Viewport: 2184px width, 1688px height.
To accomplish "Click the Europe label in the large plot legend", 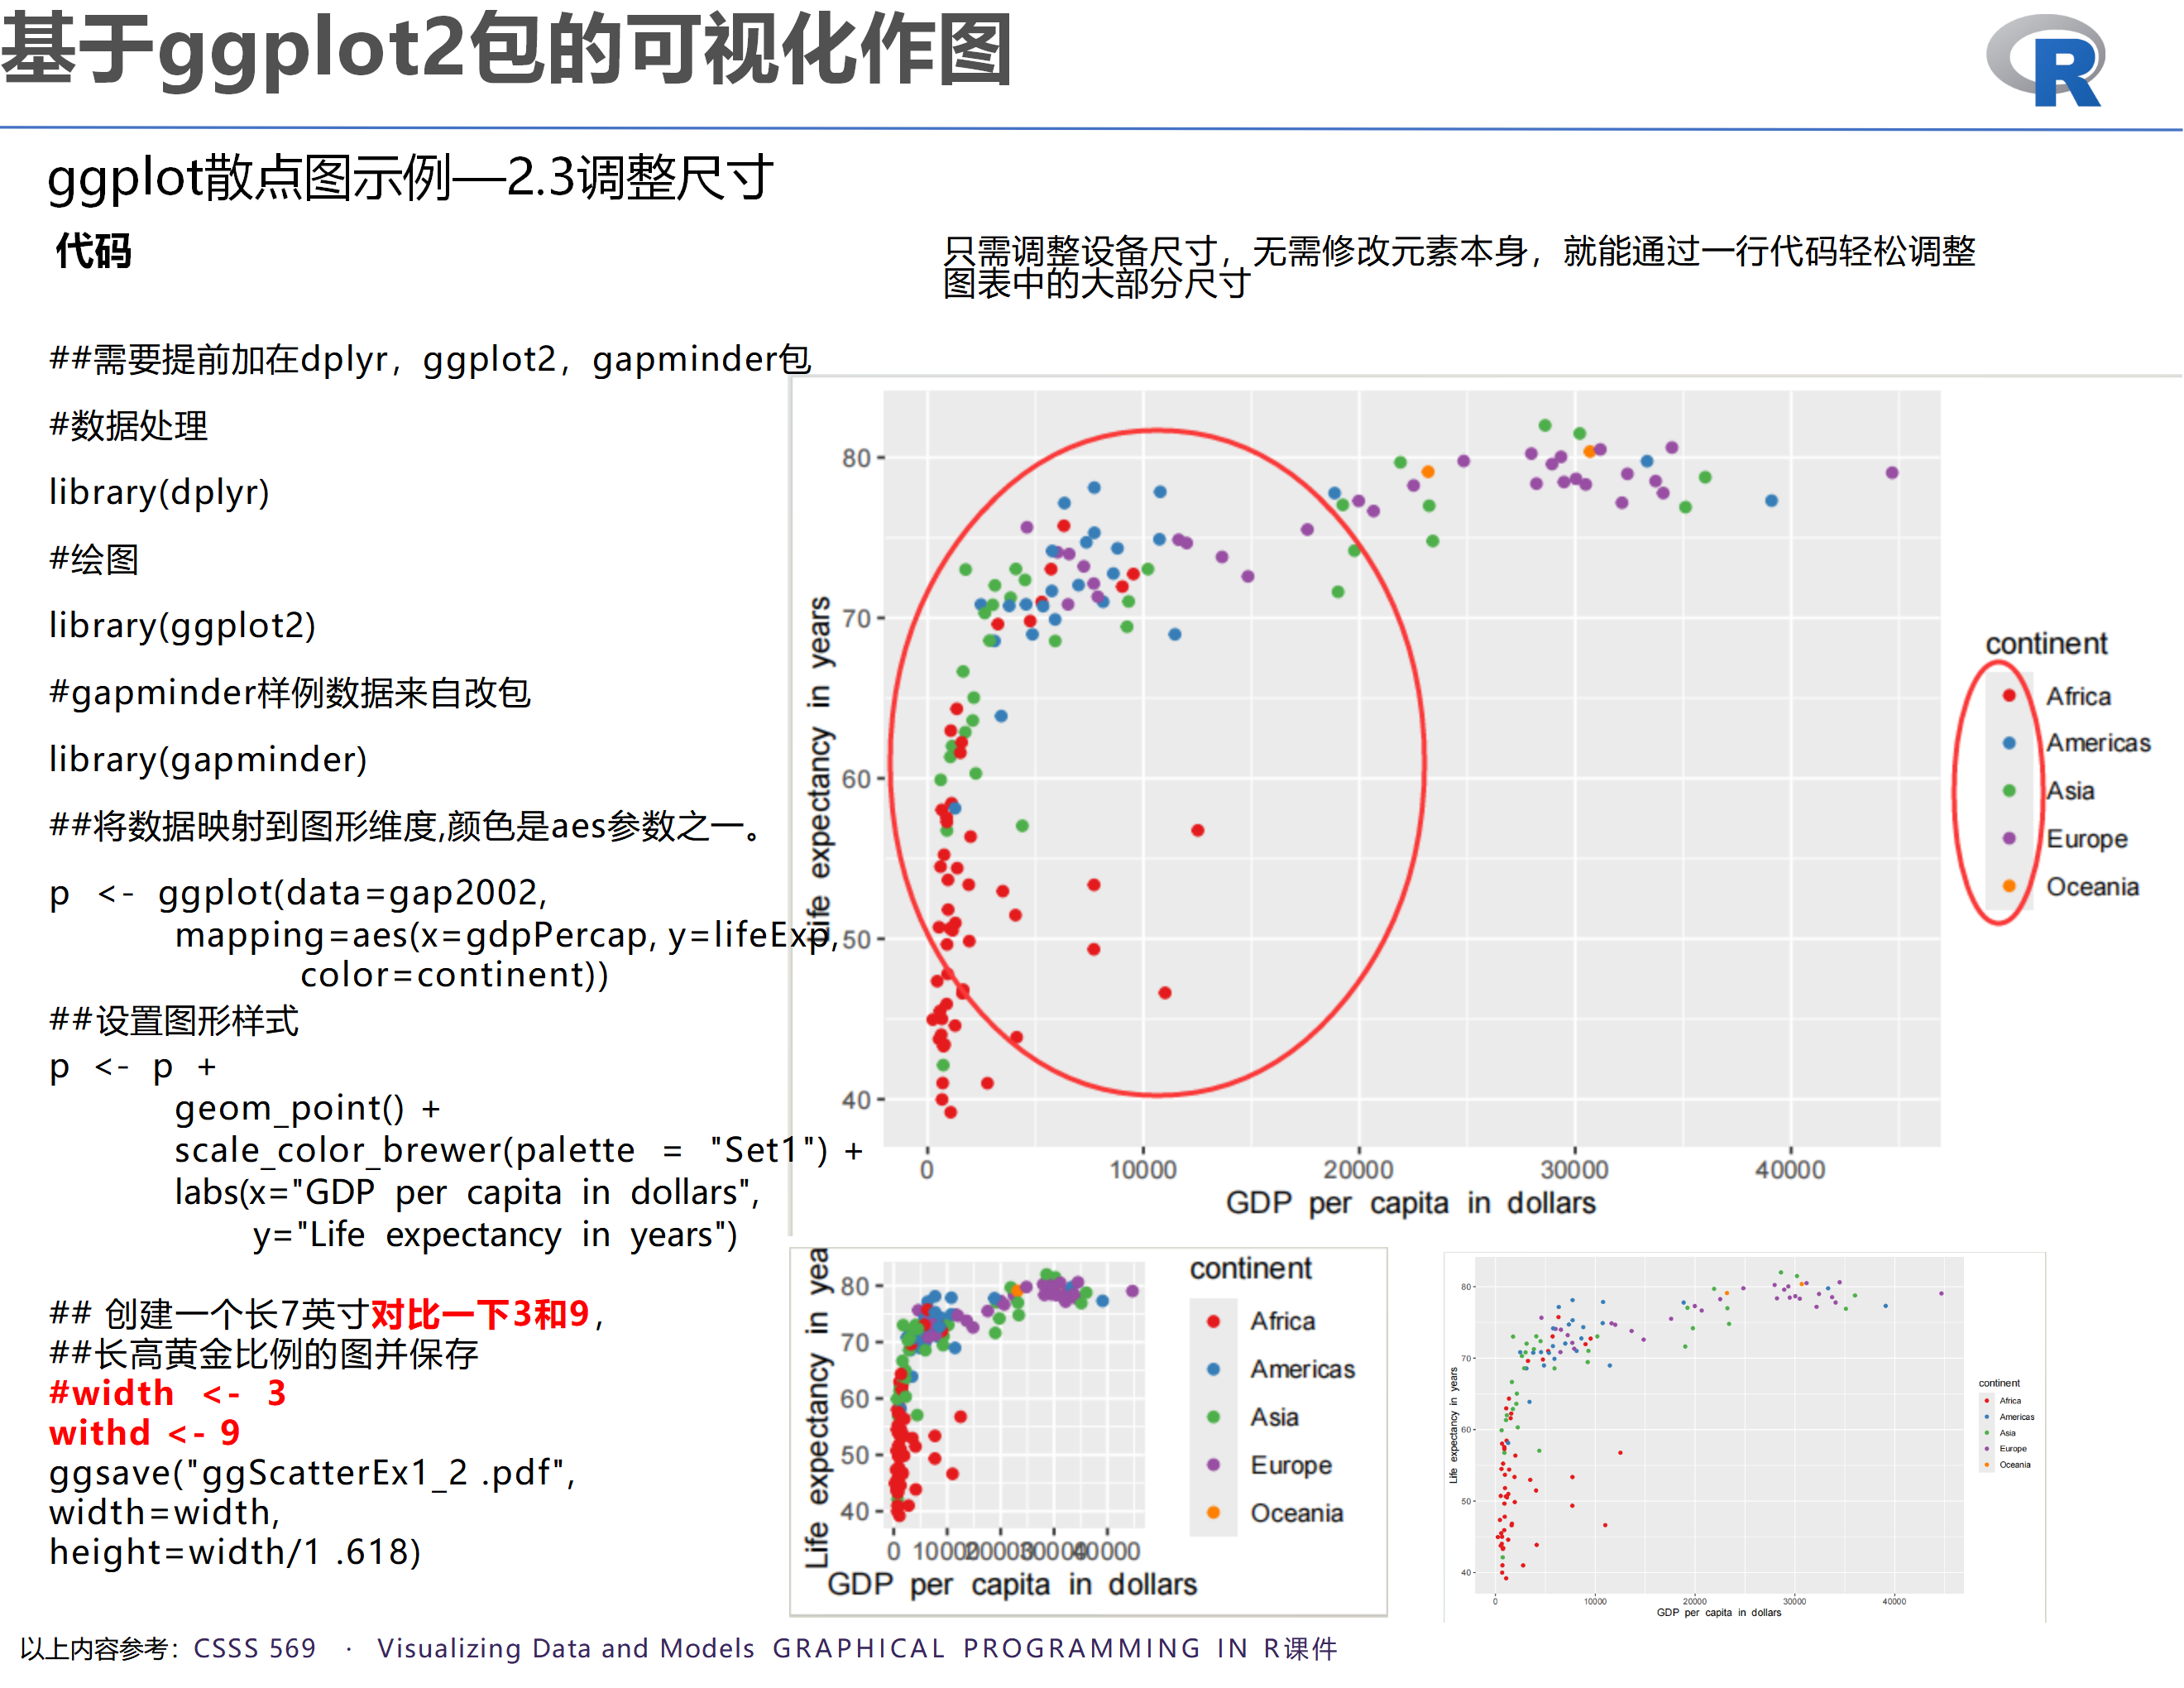I will (2086, 839).
